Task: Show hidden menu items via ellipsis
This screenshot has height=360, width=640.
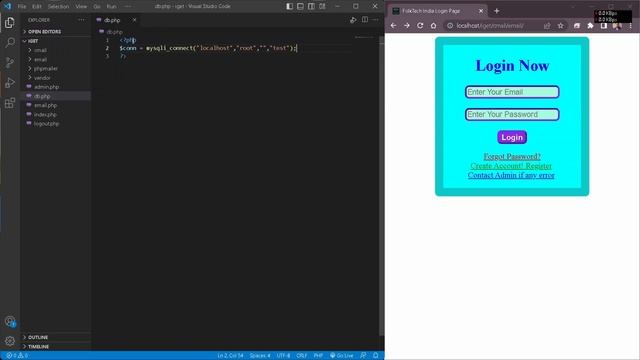Action: click(128, 7)
